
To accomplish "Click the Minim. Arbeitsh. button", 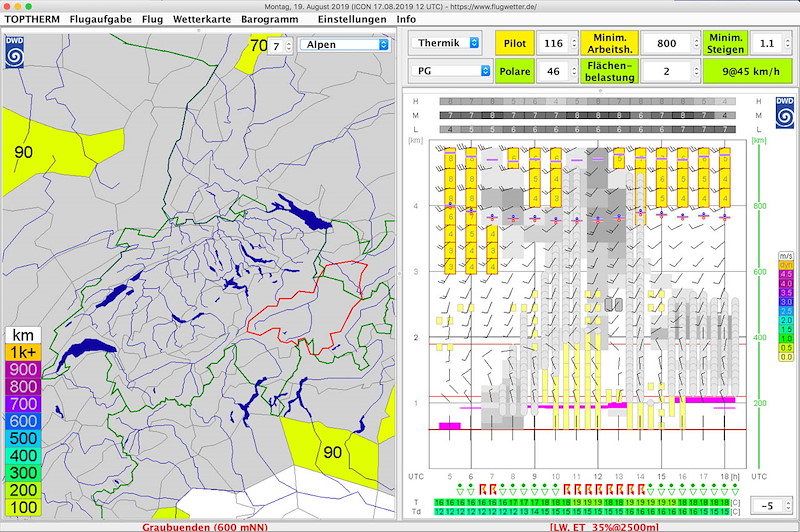I will coord(609,43).
